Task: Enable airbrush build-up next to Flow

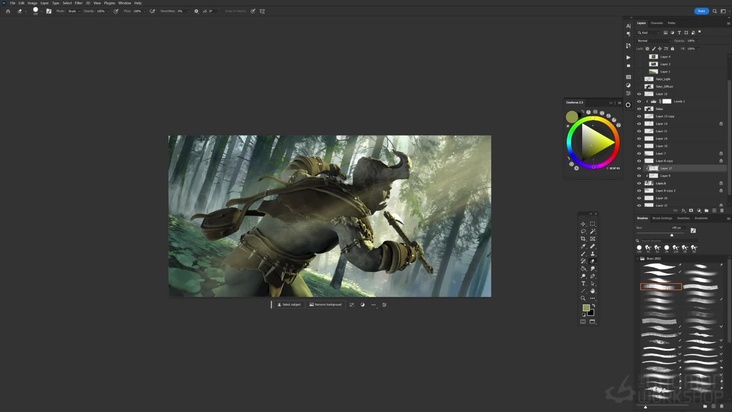Action: tap(152, 11)
